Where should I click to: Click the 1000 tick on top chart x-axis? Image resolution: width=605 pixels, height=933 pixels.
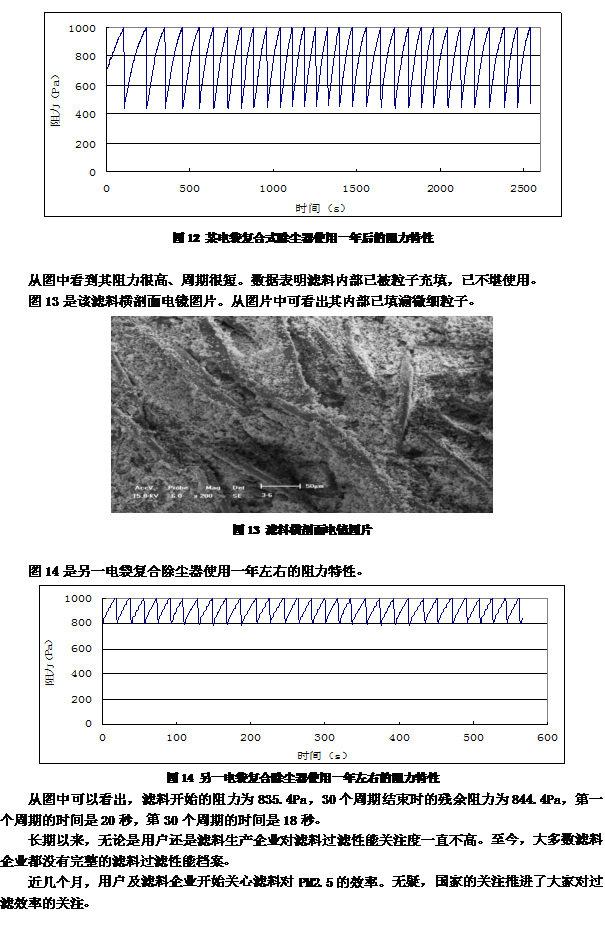point(273,188)
